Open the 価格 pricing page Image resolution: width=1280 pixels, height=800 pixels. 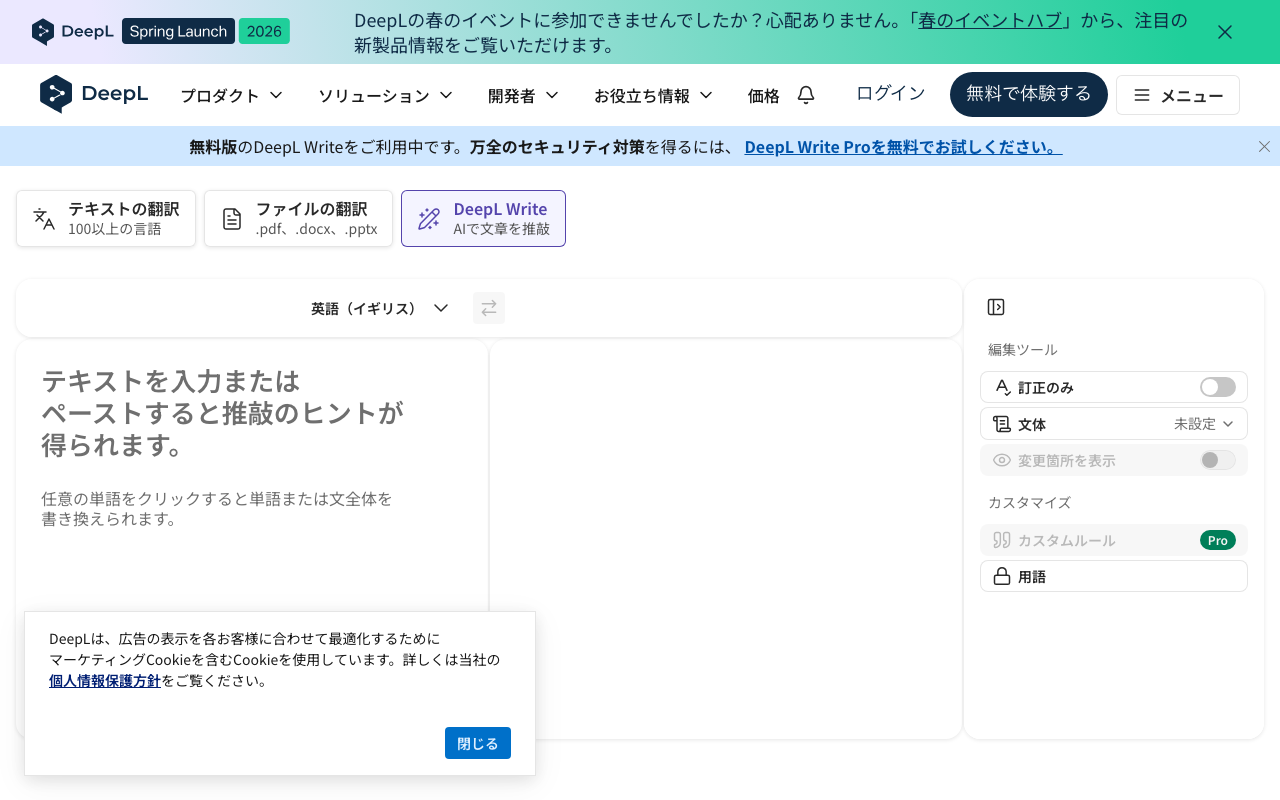(x=764, y=96)
